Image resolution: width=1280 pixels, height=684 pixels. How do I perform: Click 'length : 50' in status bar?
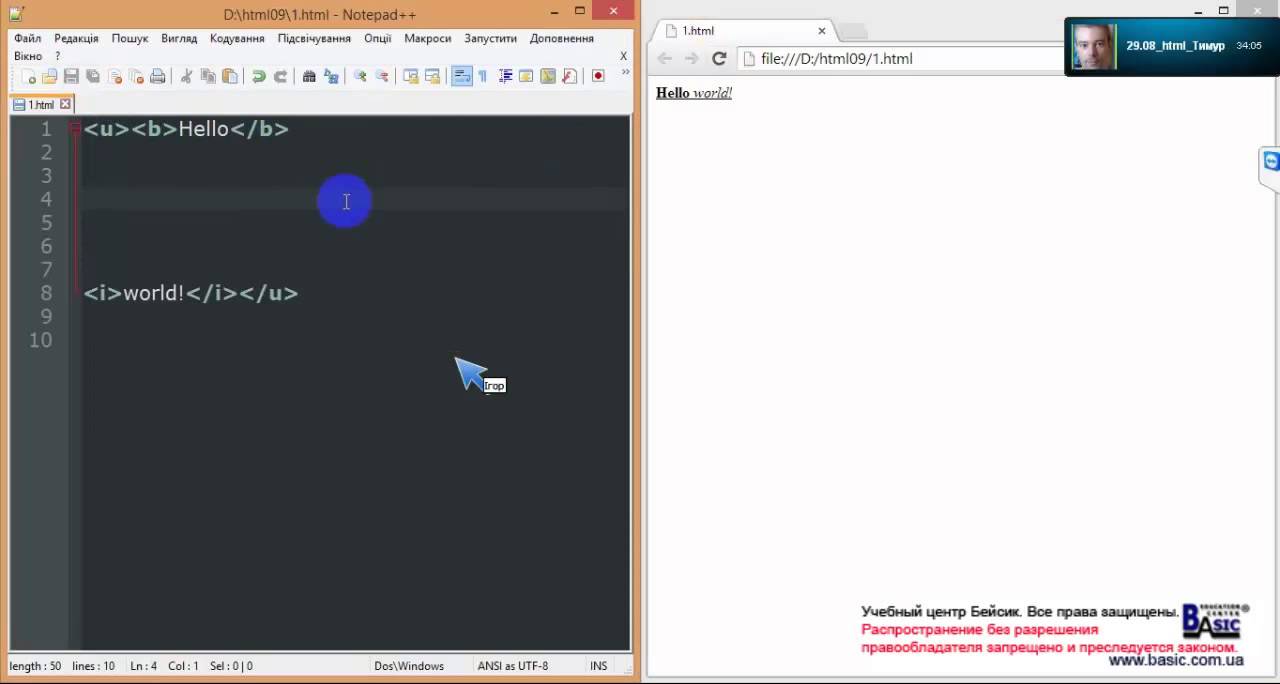(34, 666)
